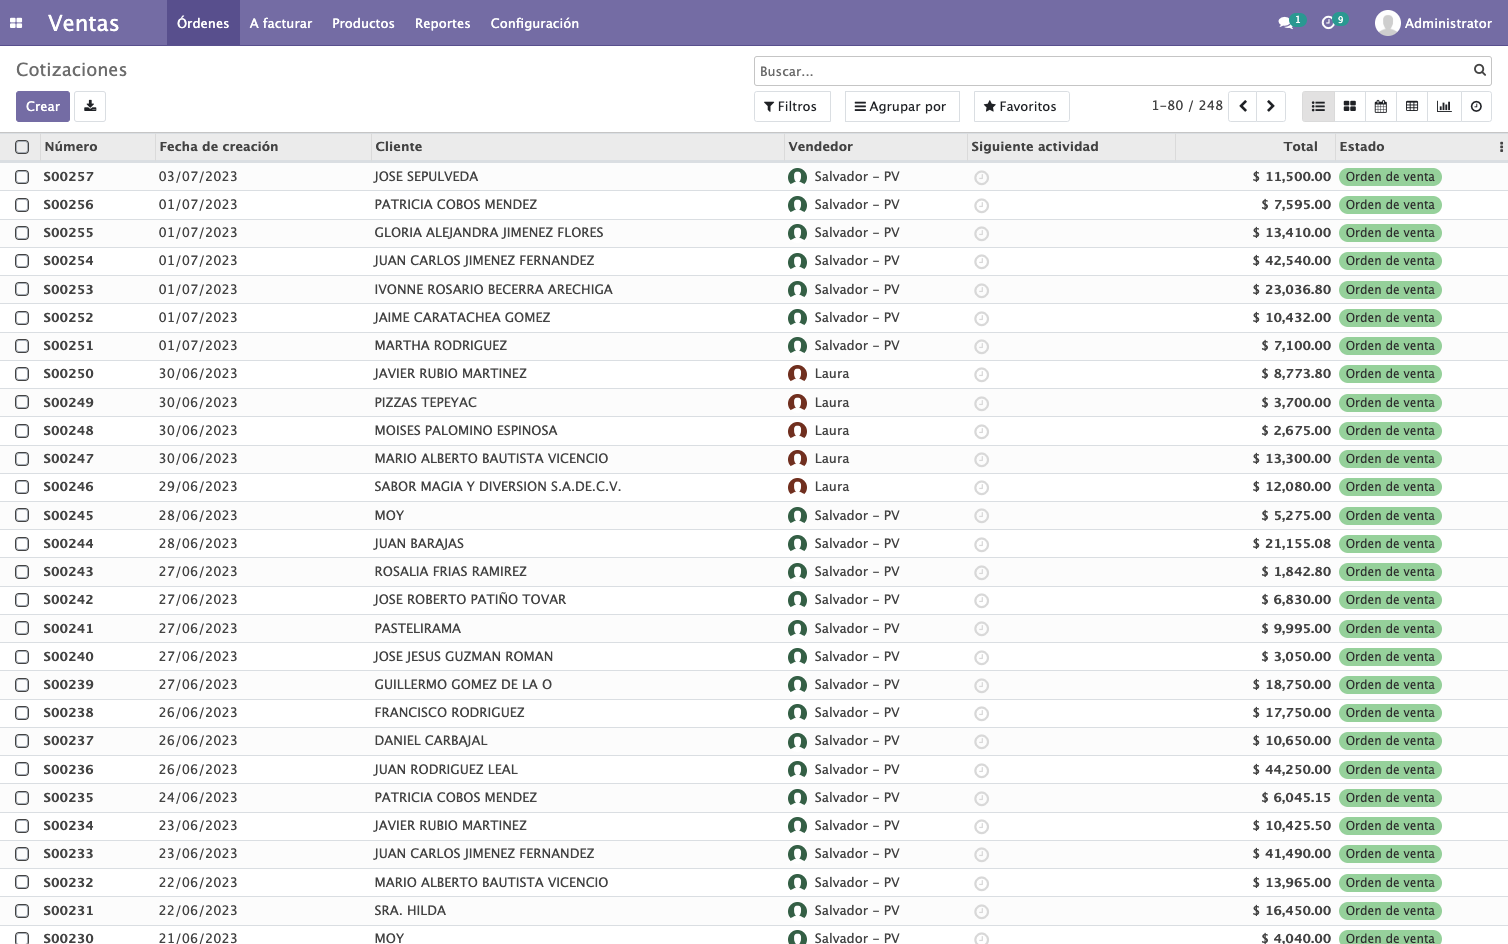
Task: Select checkbox for order S00249
Action: coord(22,403)
